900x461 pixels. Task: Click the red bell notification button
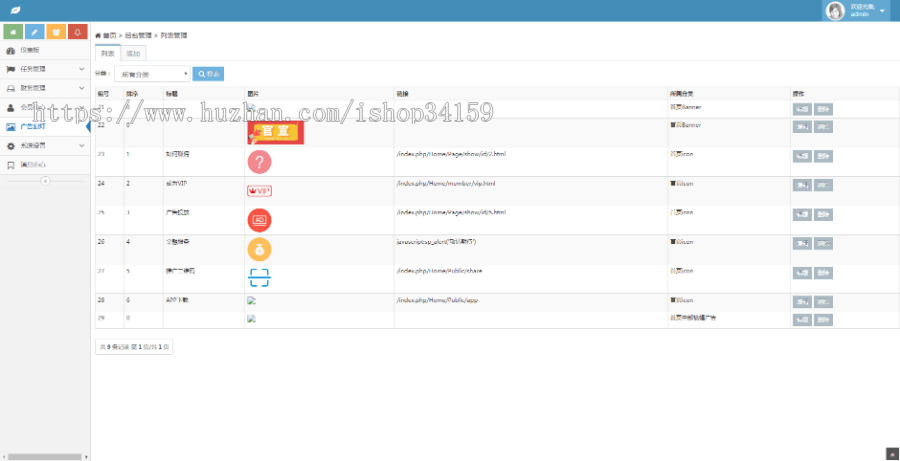[79, 31]
